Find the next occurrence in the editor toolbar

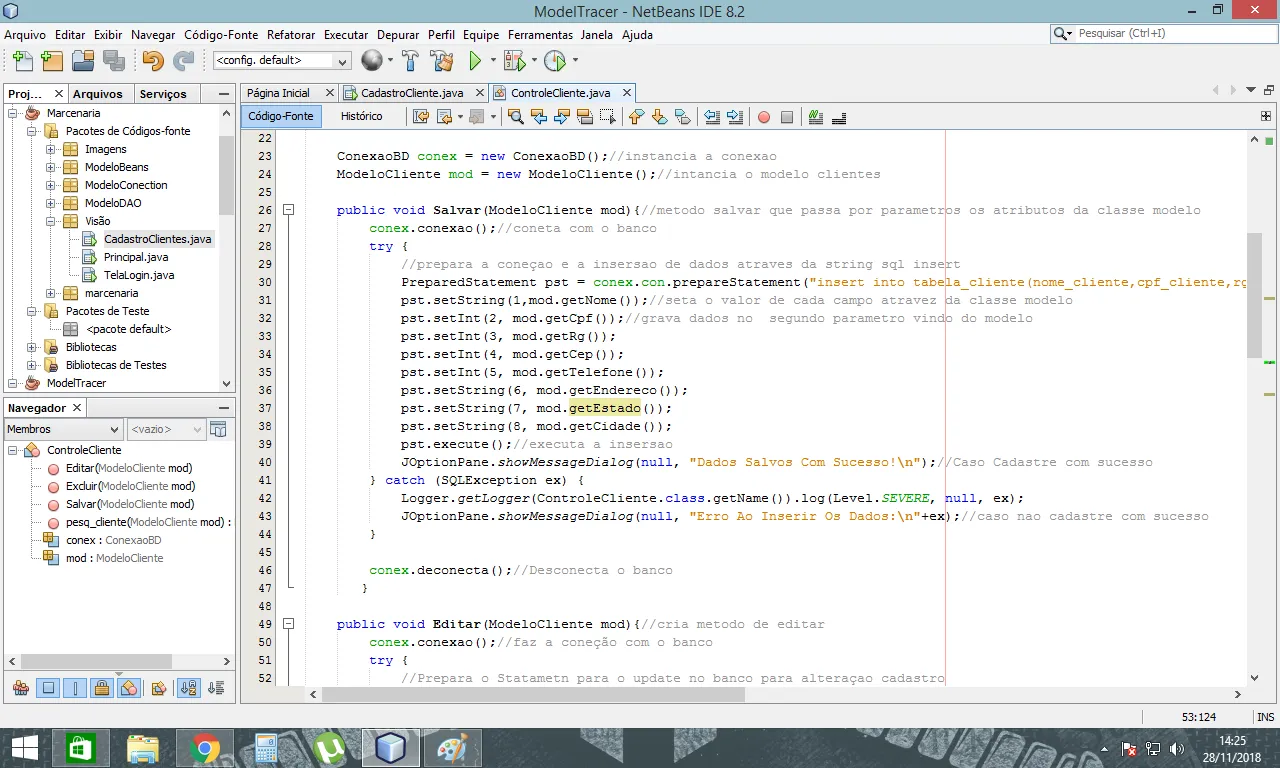tap(561, 117)
